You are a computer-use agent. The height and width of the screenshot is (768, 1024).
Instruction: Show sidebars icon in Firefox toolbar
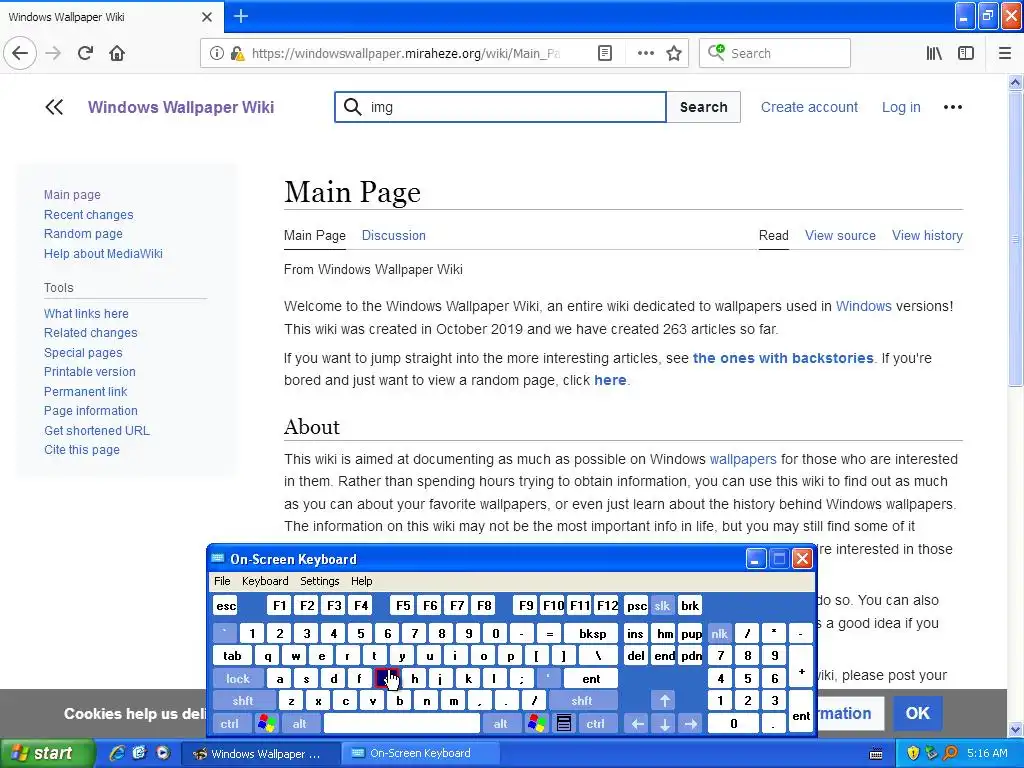pos(966,54)
